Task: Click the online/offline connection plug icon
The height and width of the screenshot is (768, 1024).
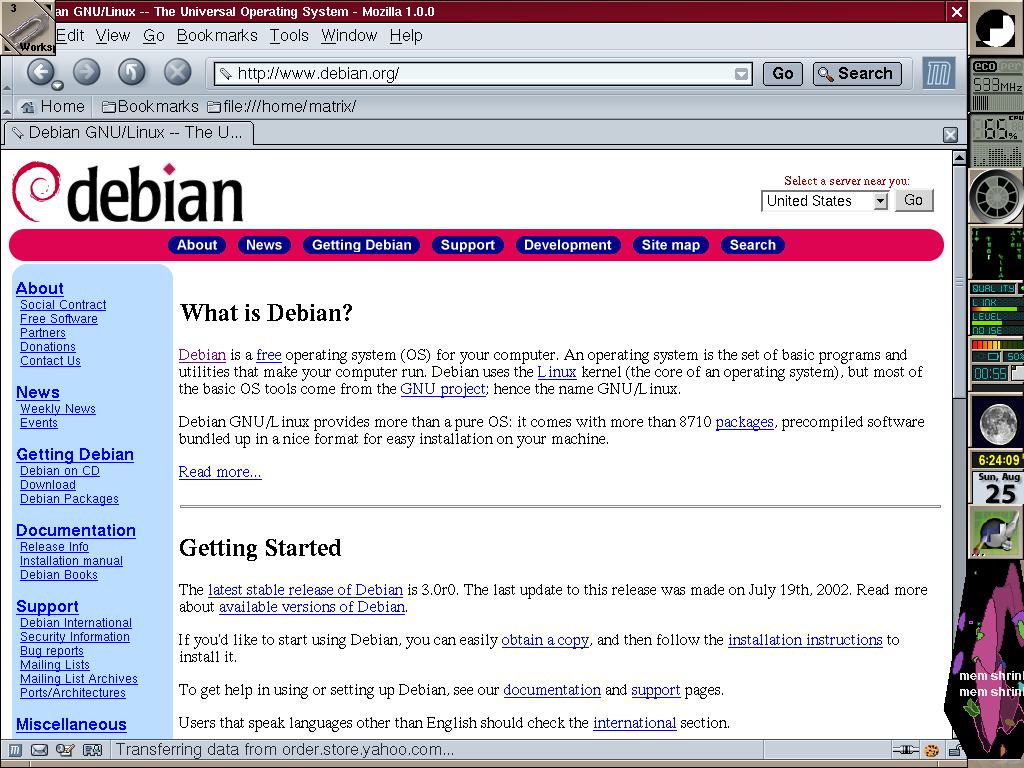Action: tap(905, 750)
